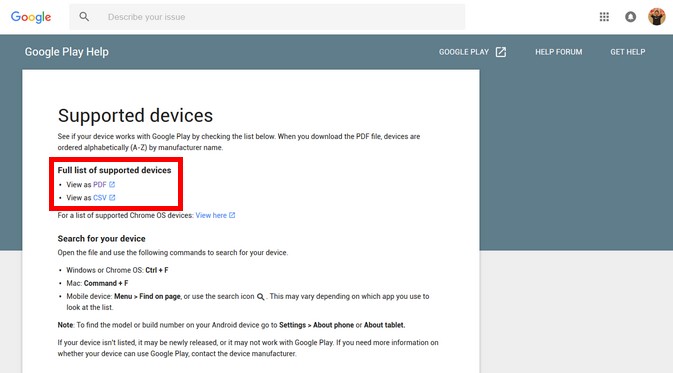Click the inline search icon in the Mobile device bullet
The width and height of the screenshot is (673, 373).
click(261, 297)
